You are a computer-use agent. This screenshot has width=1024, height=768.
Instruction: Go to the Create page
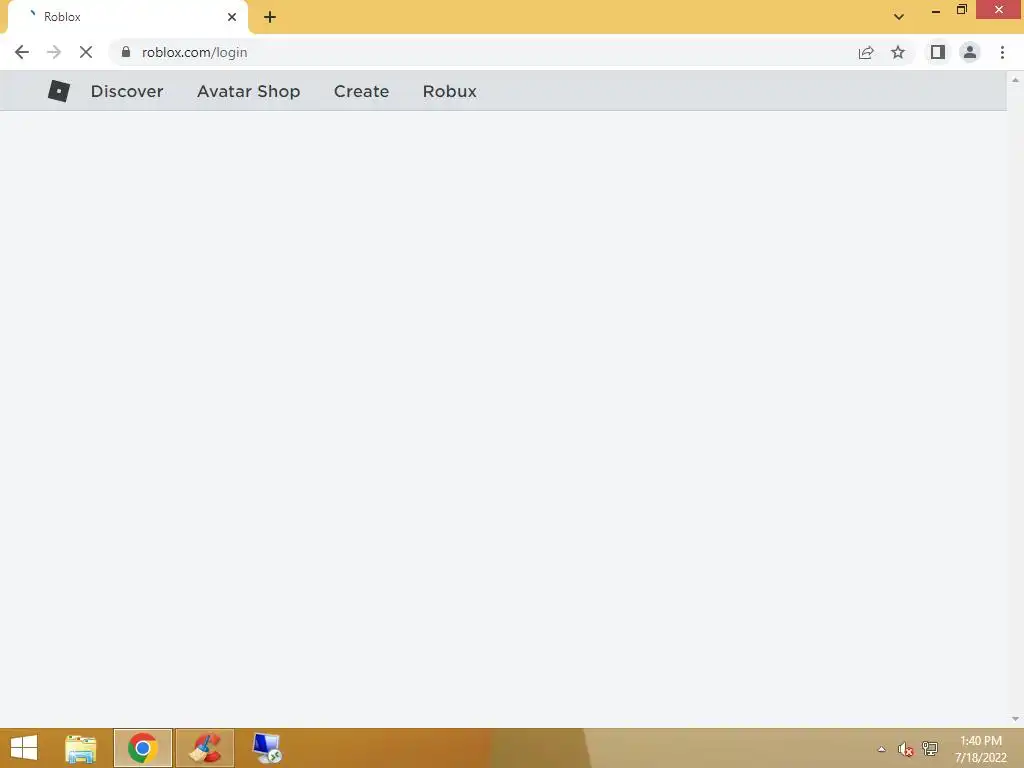coord(361,91)
